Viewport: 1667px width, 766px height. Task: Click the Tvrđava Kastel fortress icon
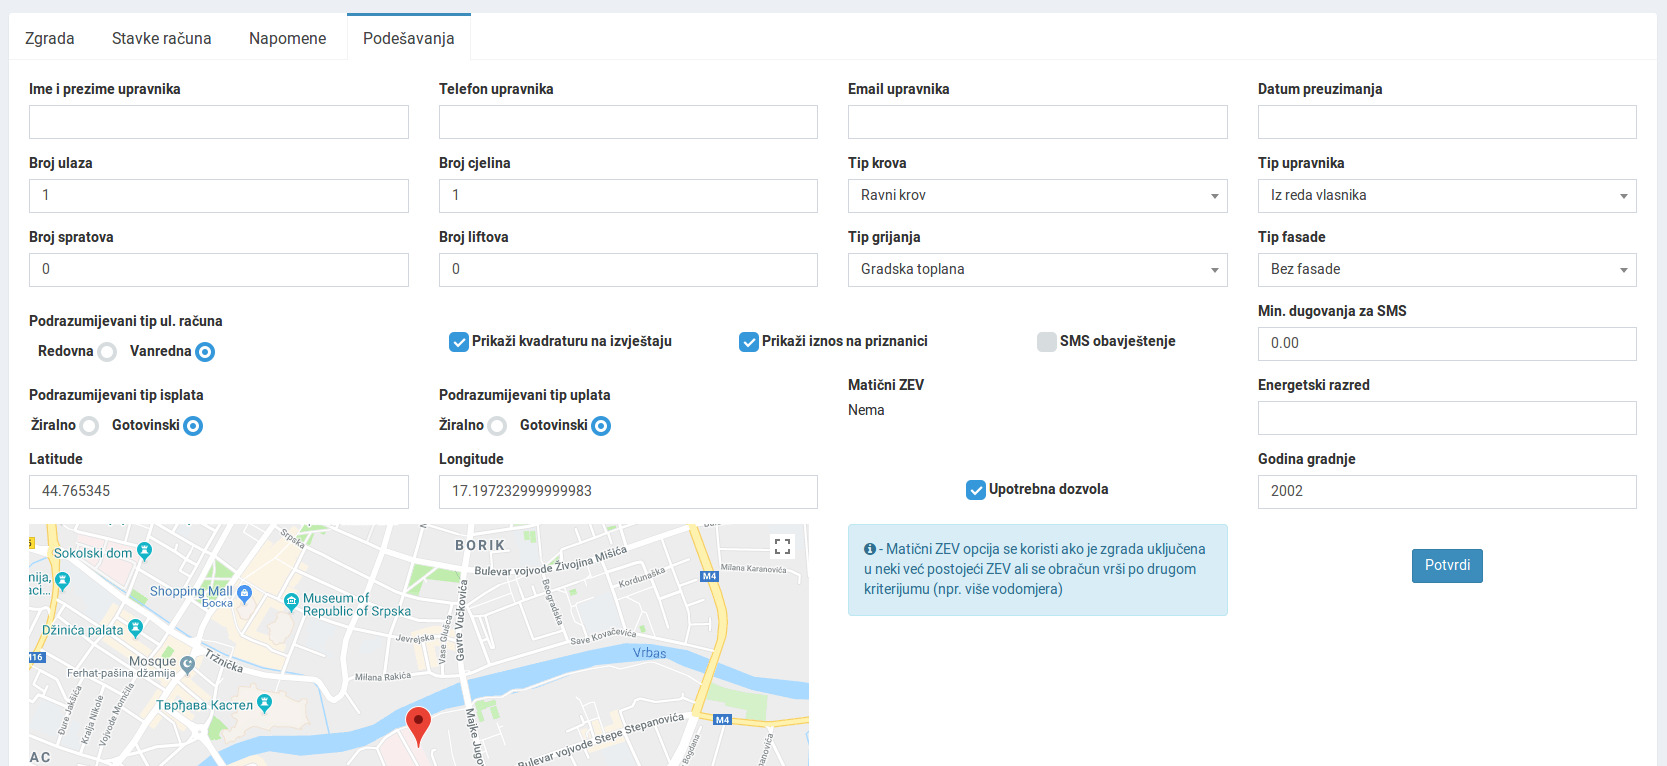coord(264,703)
